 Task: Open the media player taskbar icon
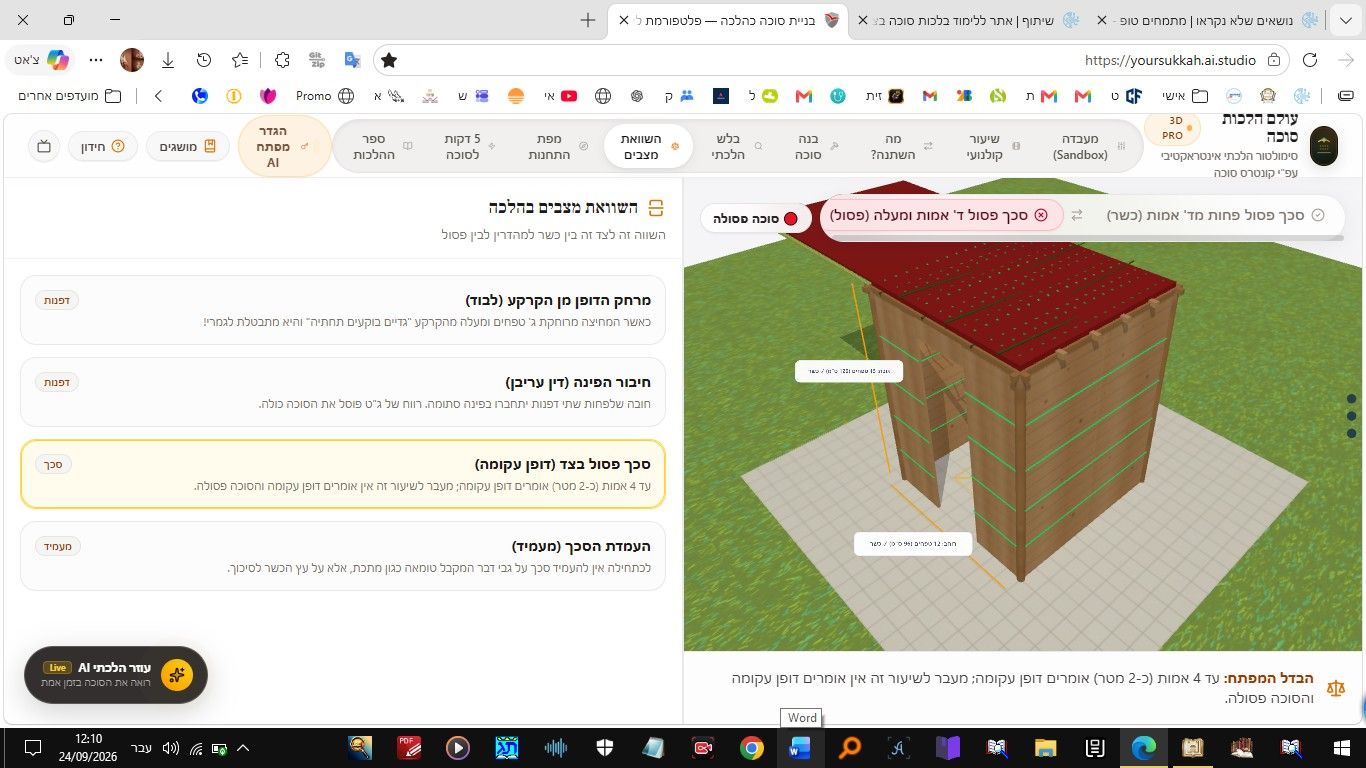458,747
